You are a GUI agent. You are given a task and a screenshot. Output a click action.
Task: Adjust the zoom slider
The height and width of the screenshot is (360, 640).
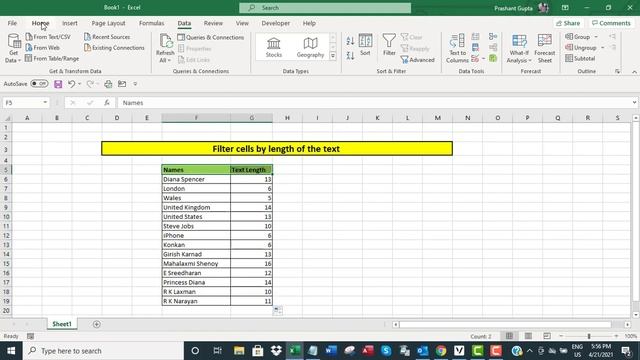[589, 336]
